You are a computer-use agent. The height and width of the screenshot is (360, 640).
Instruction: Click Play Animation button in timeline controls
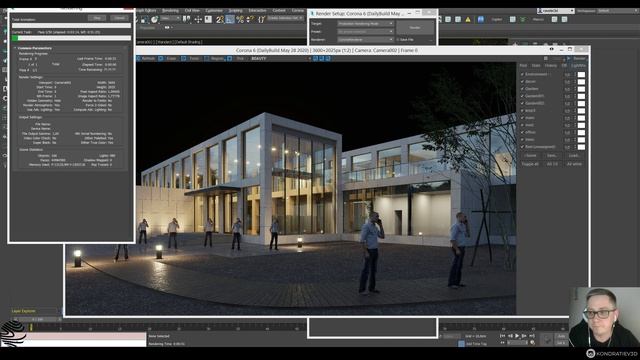click(x=517, y=336)
